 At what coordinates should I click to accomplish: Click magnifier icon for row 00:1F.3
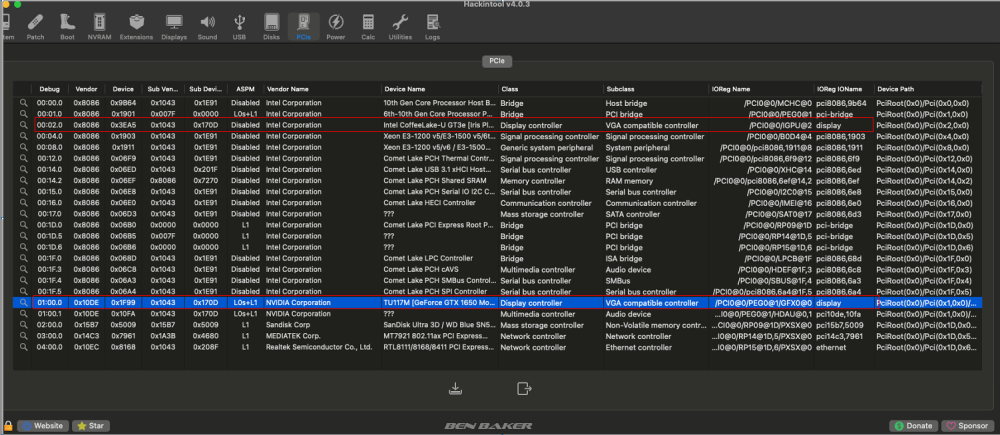[x=24, y=269]
